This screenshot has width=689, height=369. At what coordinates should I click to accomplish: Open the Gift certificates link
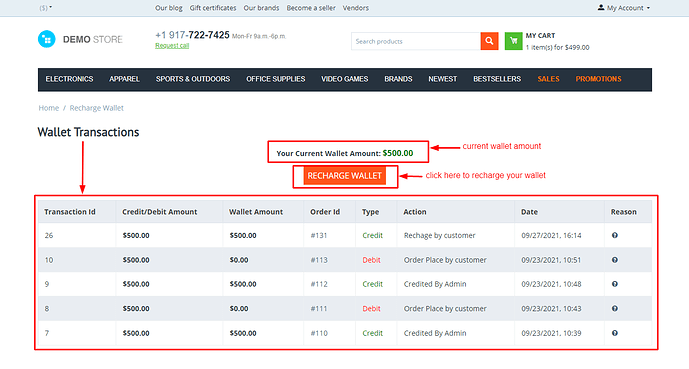[x=213, y=8]
